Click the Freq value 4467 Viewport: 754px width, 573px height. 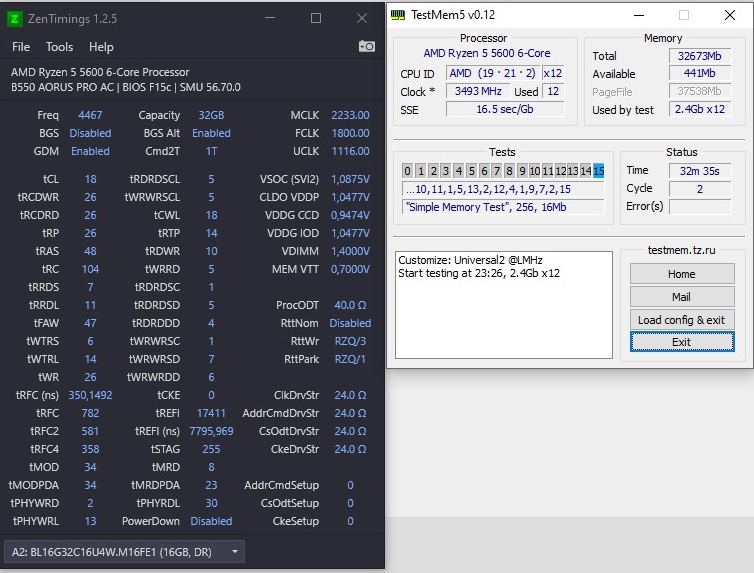pos(90,115)
